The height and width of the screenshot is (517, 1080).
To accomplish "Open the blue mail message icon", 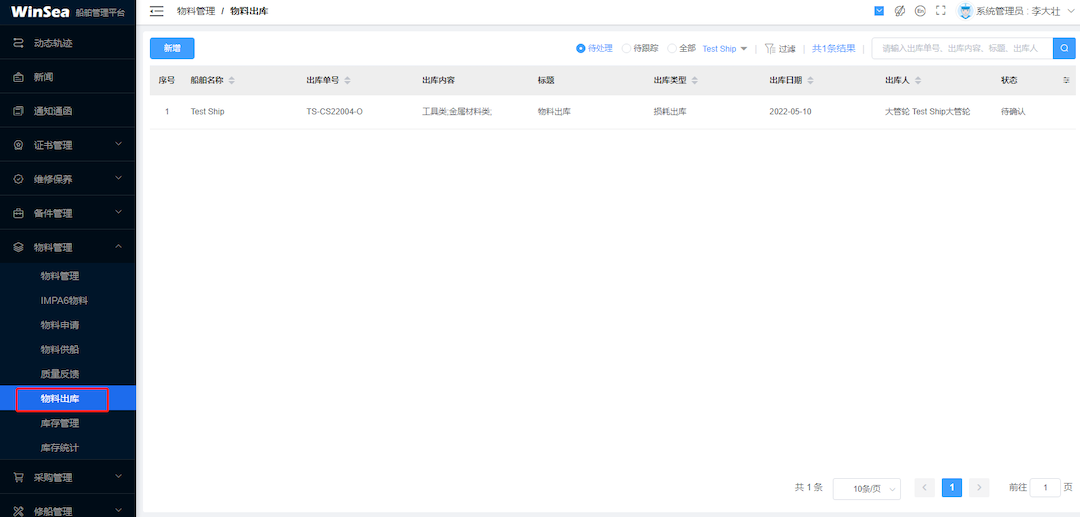I will point(879,11).
